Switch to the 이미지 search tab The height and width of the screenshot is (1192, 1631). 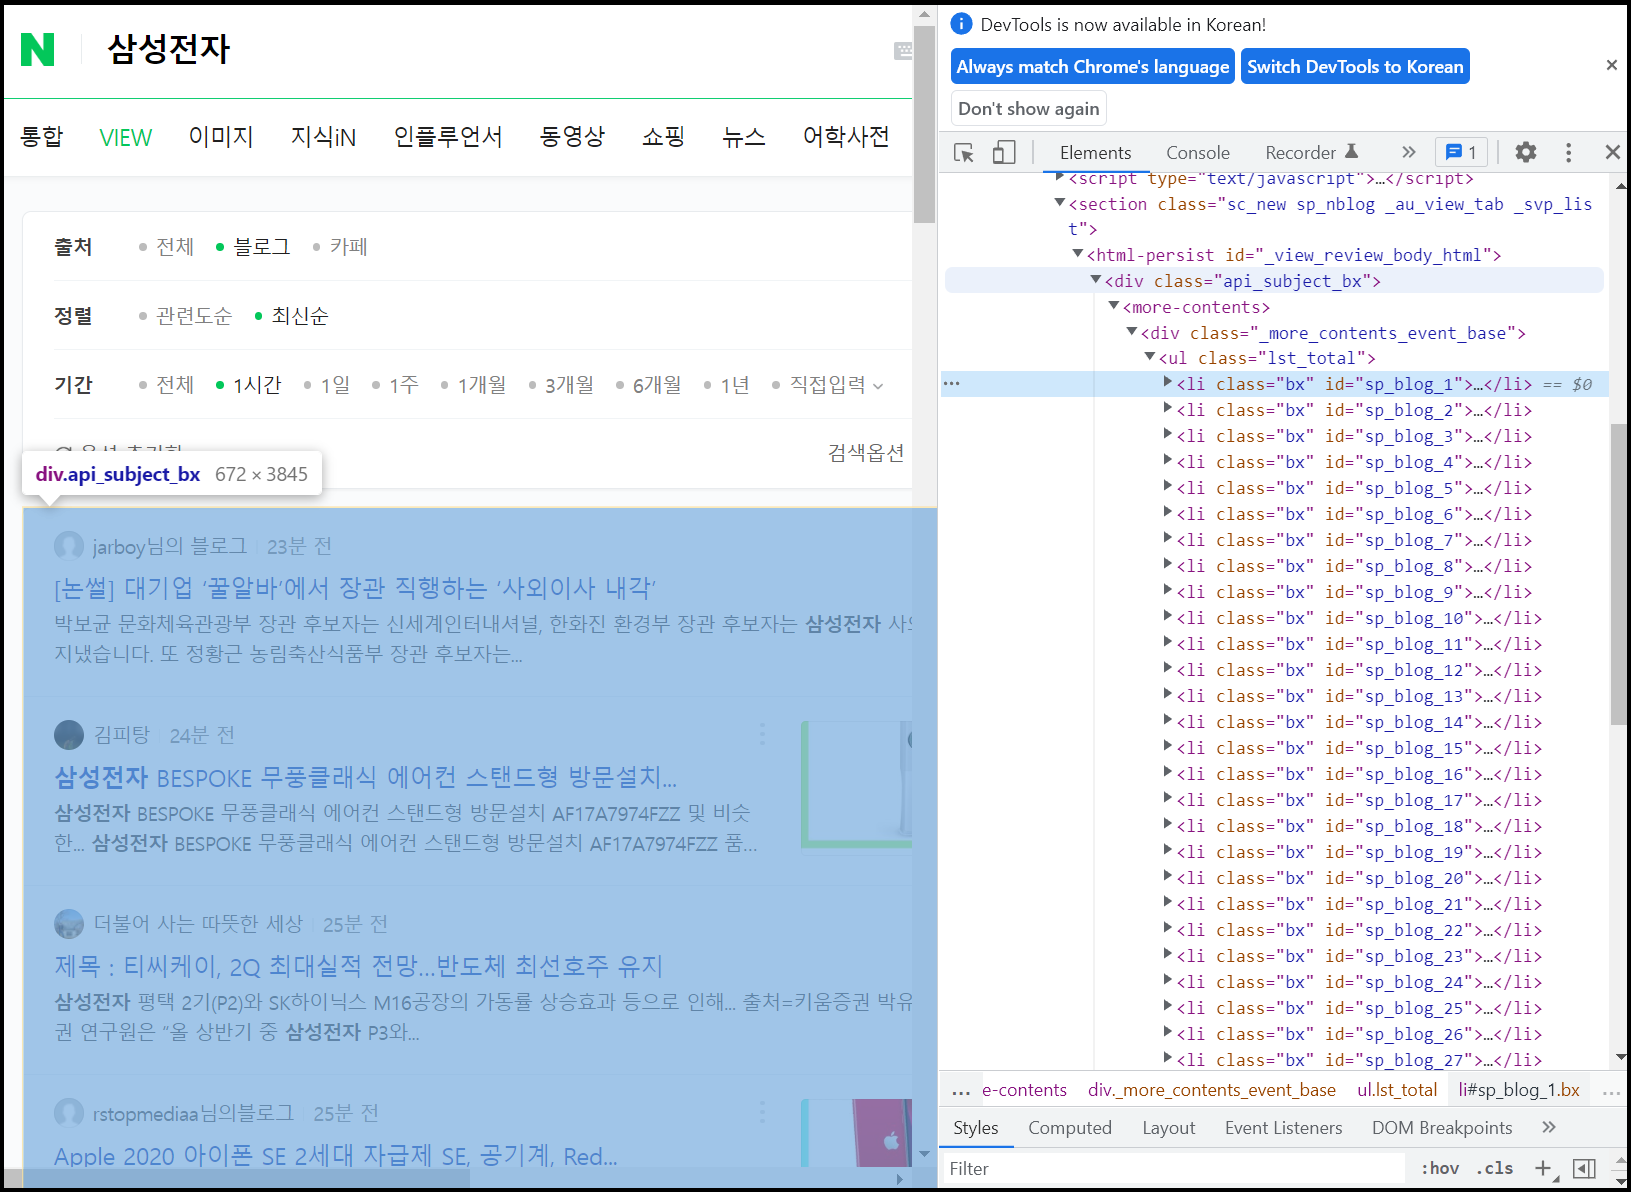point(221,137)
